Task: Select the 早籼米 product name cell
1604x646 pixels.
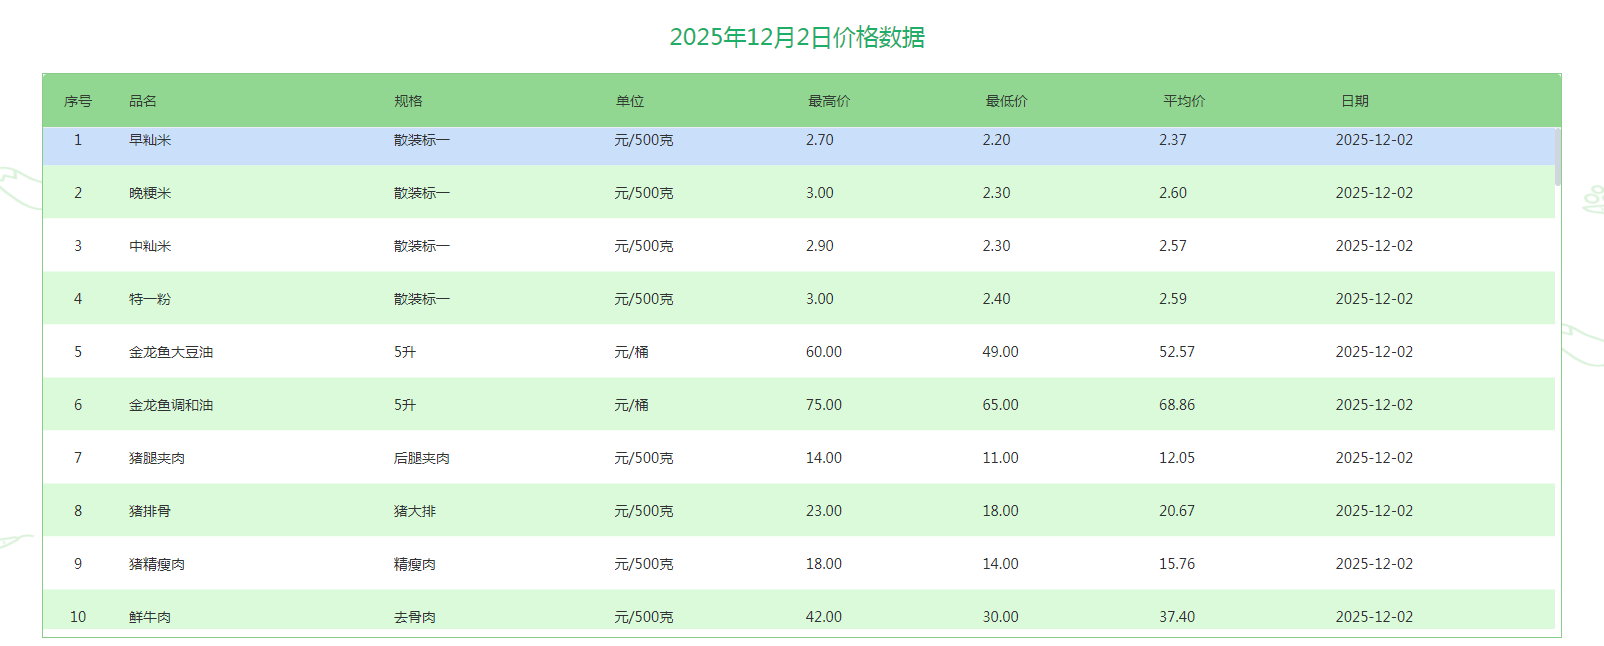Action: 150,140
